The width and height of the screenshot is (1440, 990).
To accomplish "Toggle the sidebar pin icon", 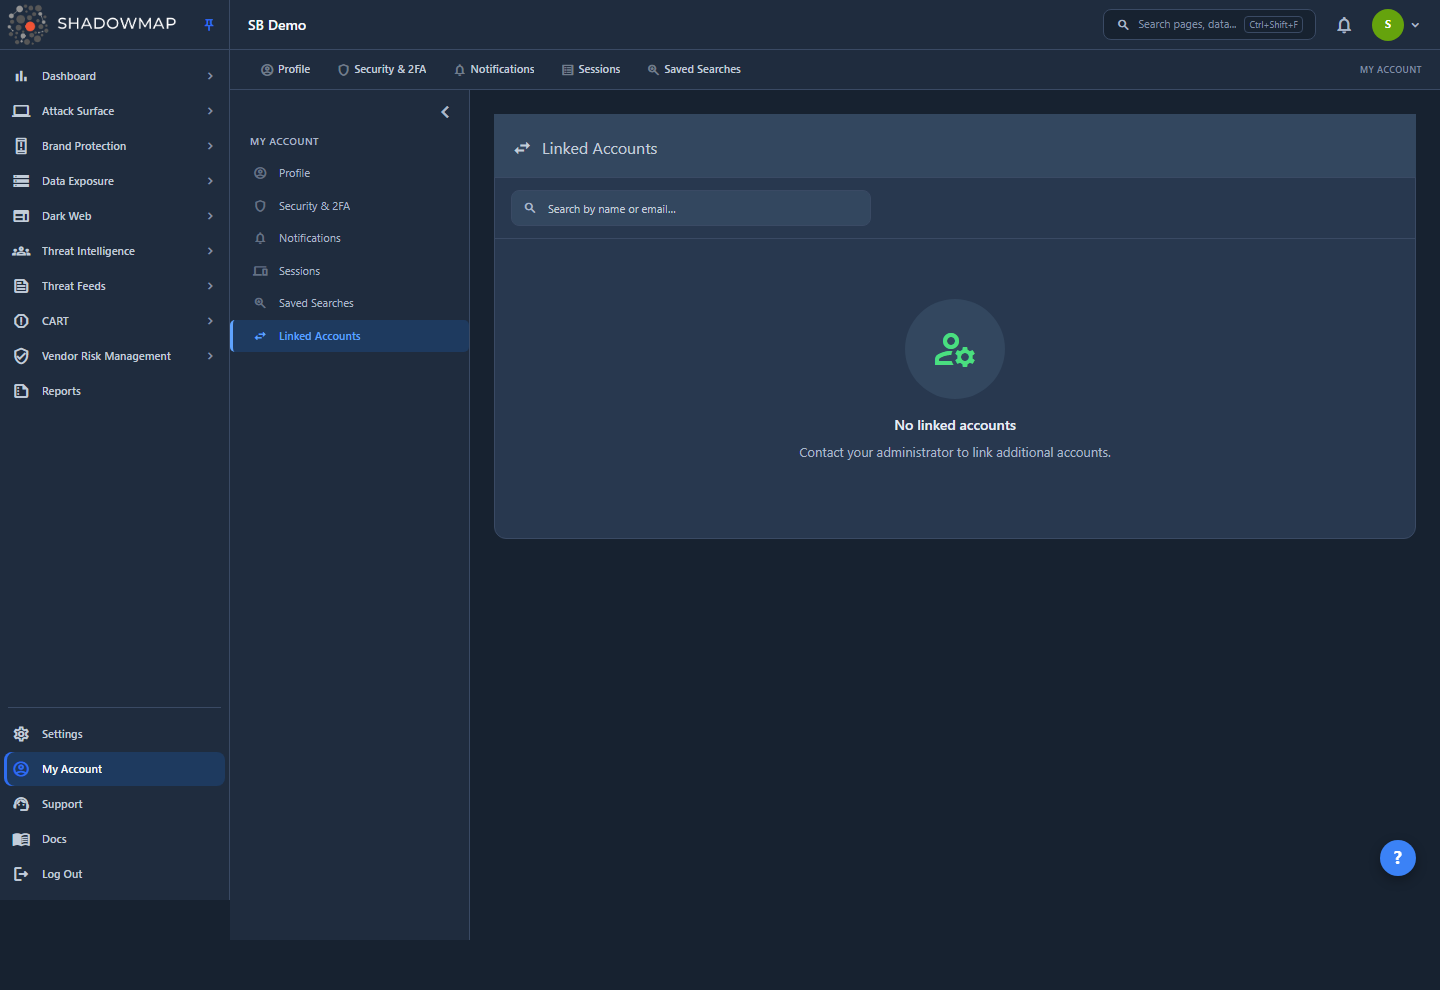I will pyautogui.click(x=209, y=25).
